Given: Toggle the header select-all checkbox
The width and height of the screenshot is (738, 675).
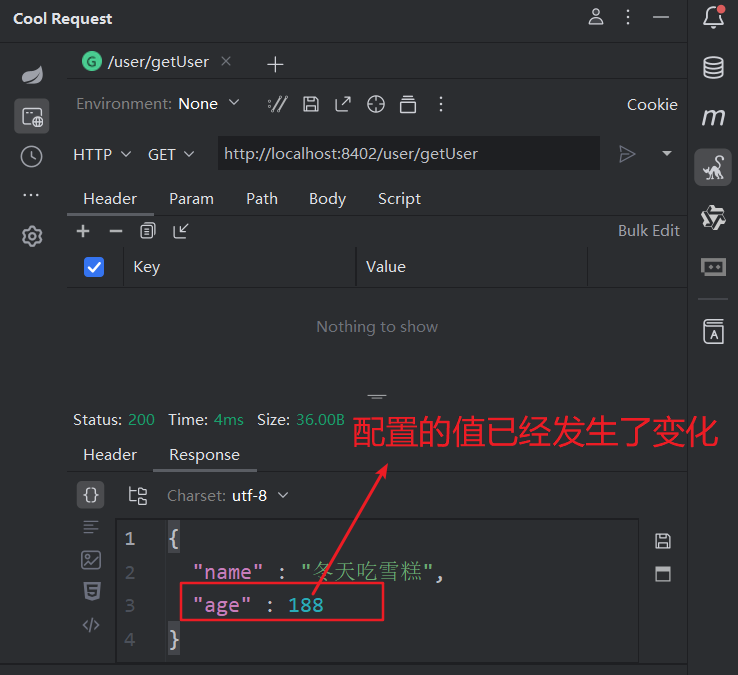Looking at the screenshot, I should [x=94, y=267].
